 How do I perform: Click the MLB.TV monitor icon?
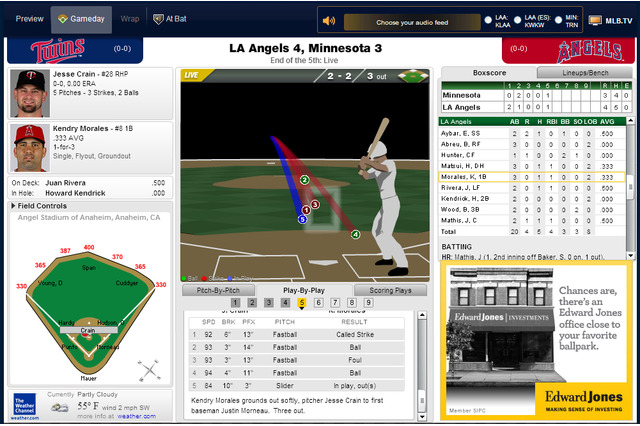[595, 20]
